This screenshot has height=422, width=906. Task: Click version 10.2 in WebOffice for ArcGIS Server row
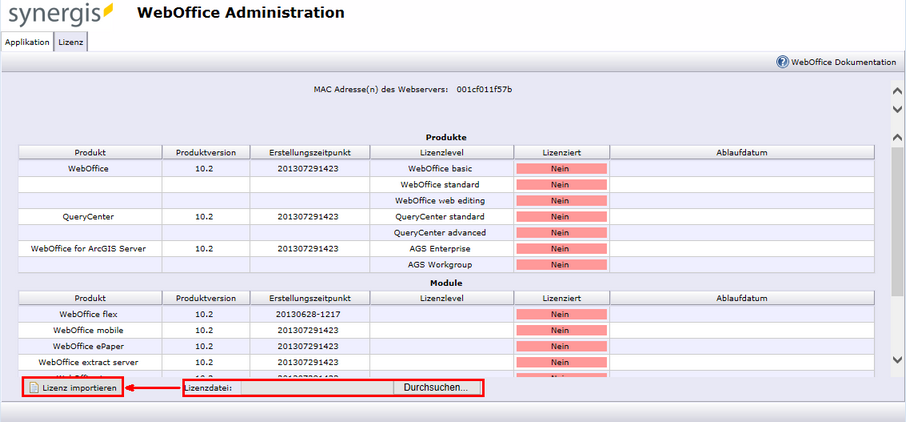pos(205,249)
